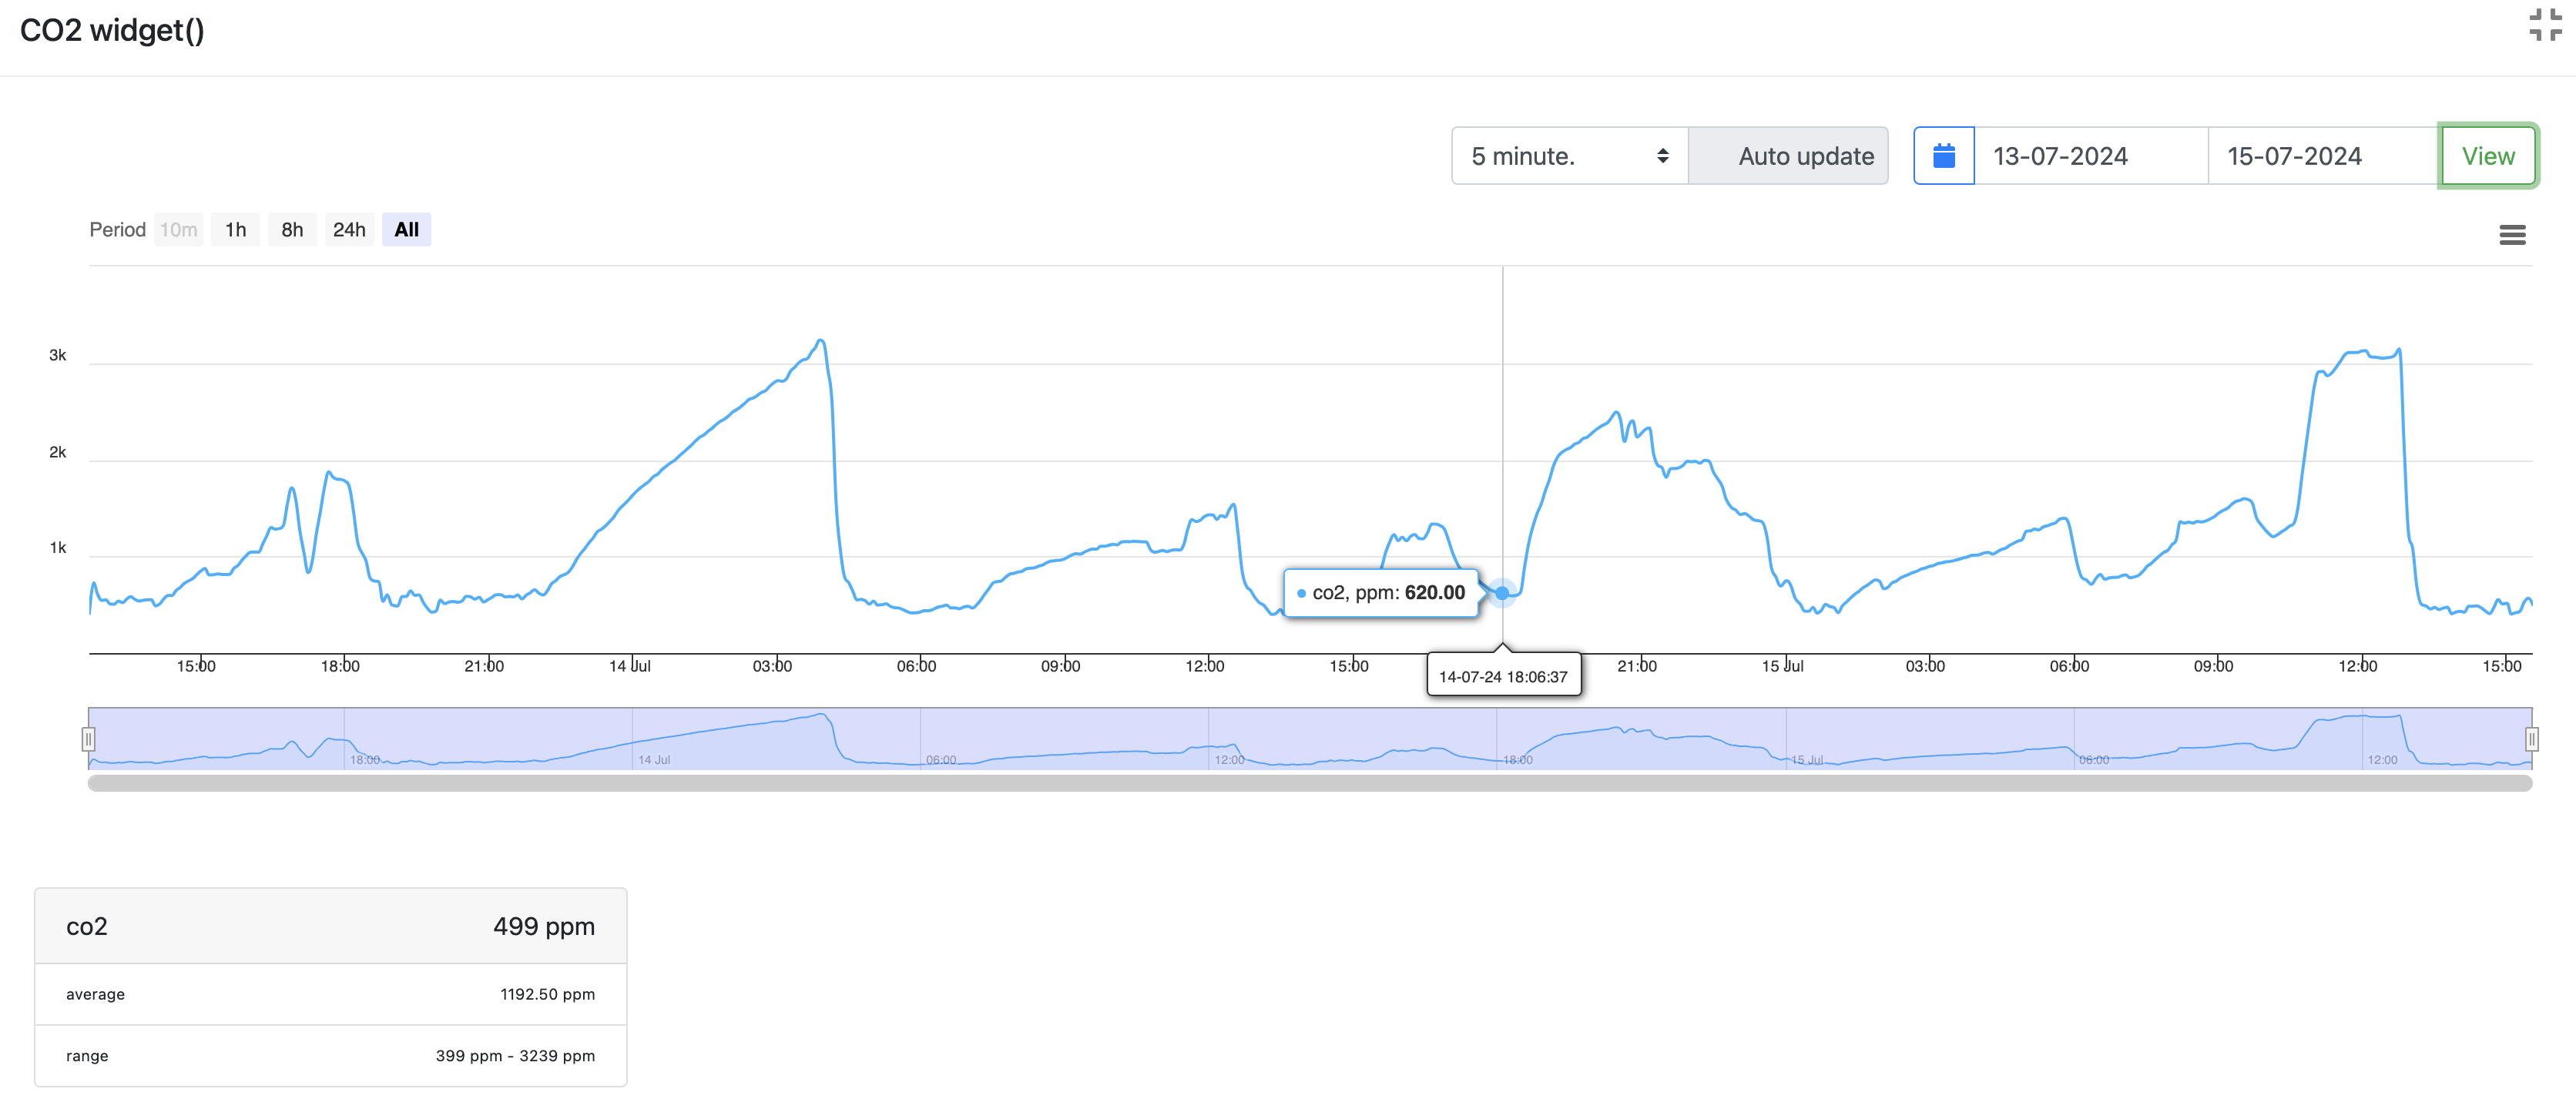Click the 'average' row label
This screenshot has width=2576, height=1109.
[x=95, y=994]
